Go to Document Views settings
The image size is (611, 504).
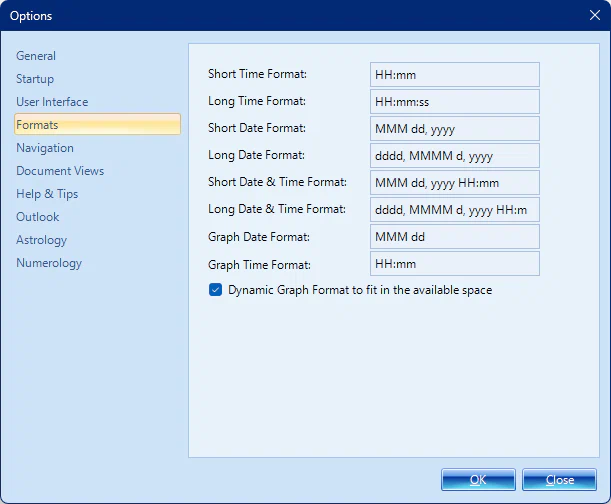coord(60,171)
